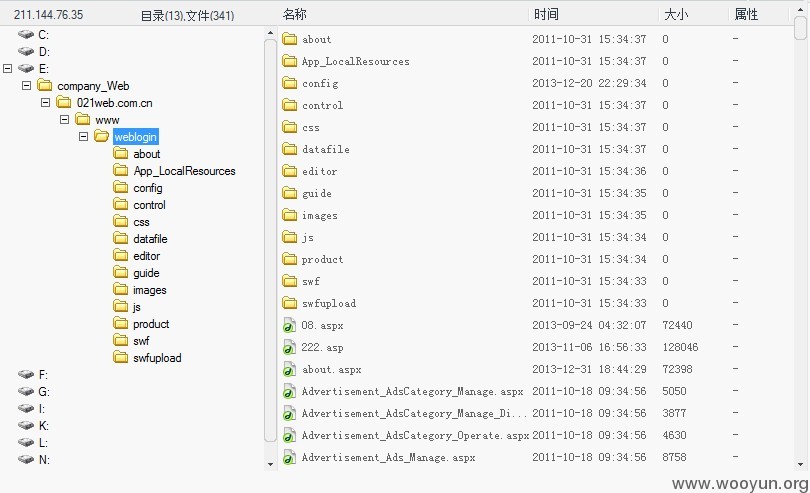Click the product folder icon in tree
This screenshot has height=493, width=810.
121,323
